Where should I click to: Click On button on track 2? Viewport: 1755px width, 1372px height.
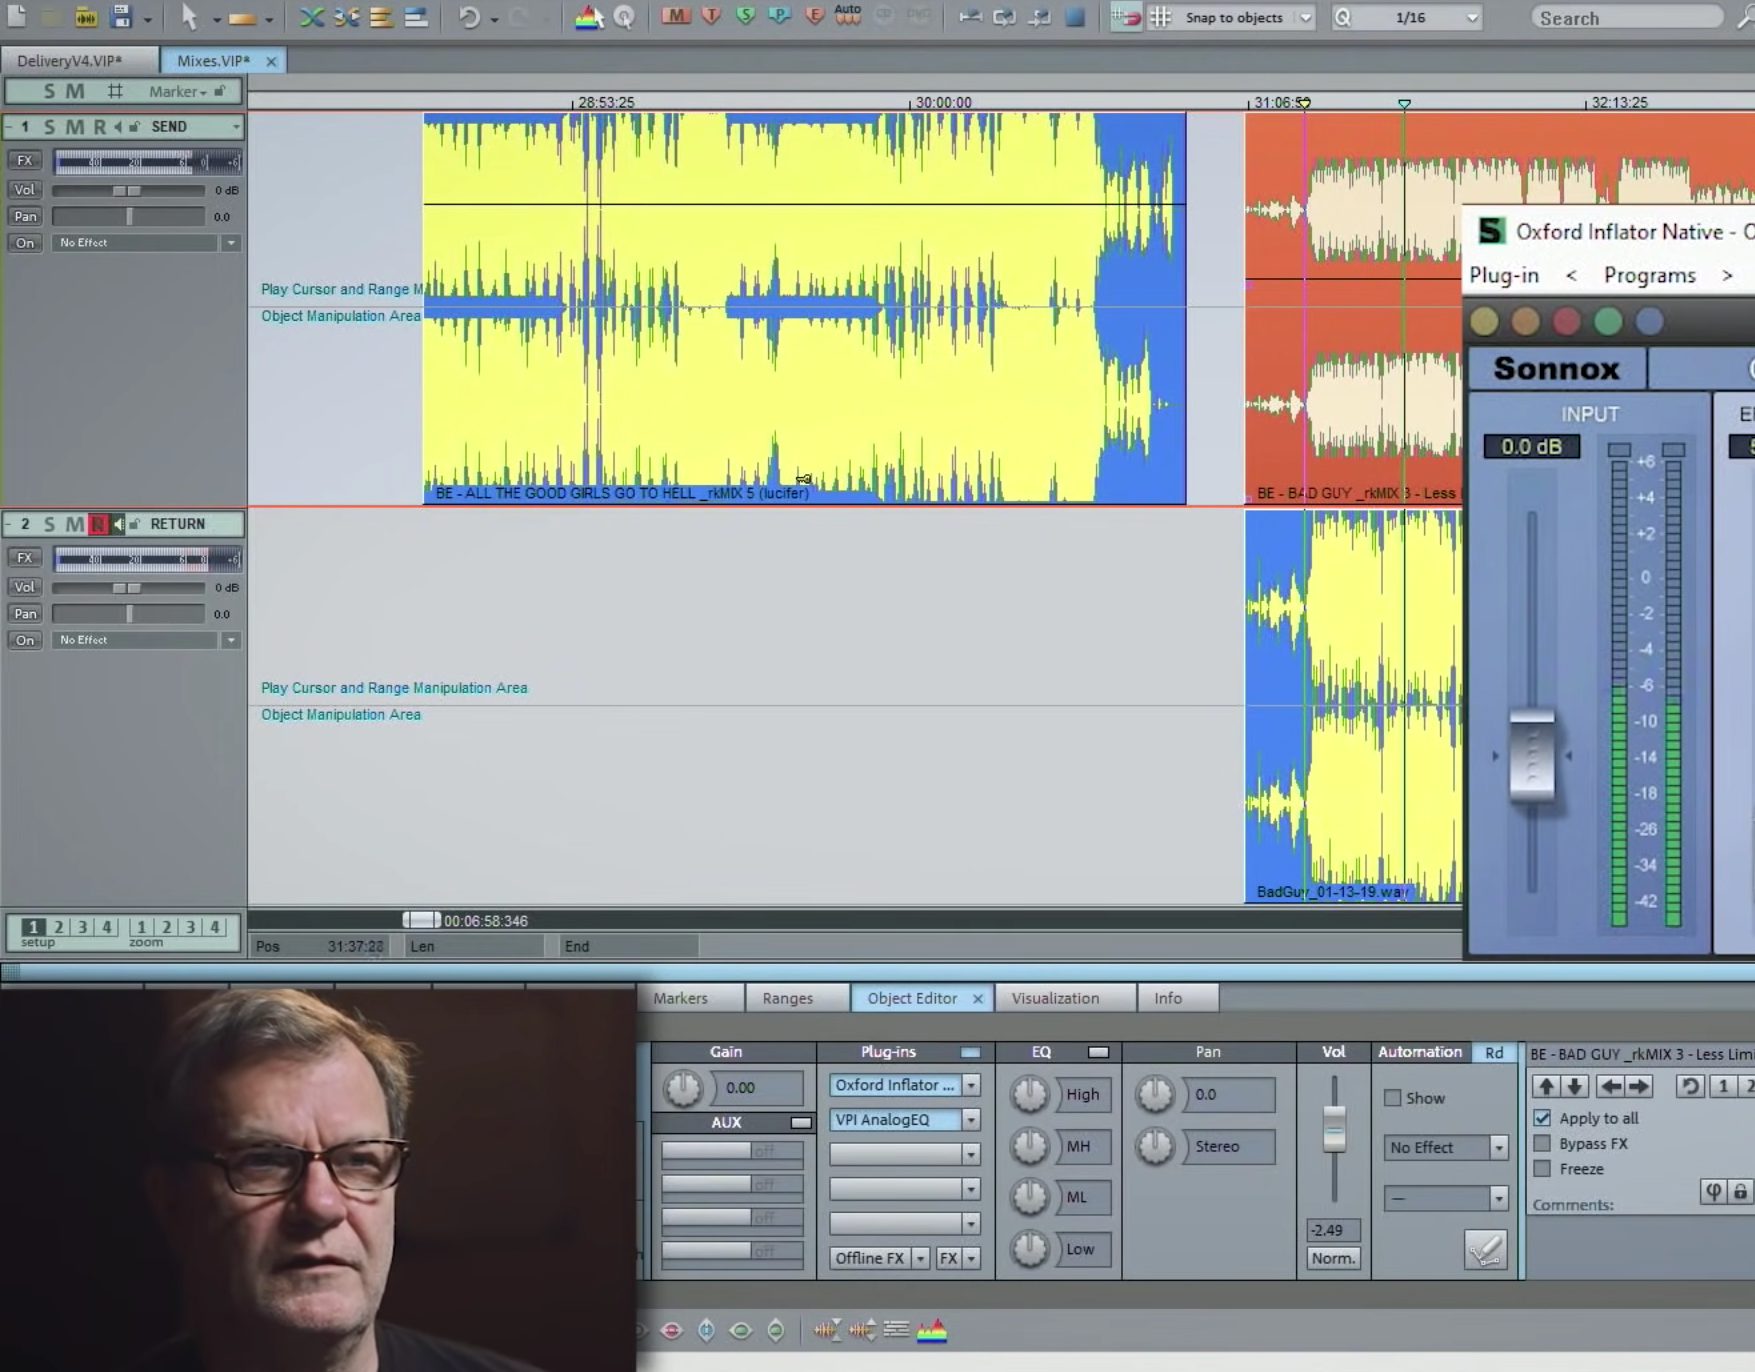coord(25,640)
